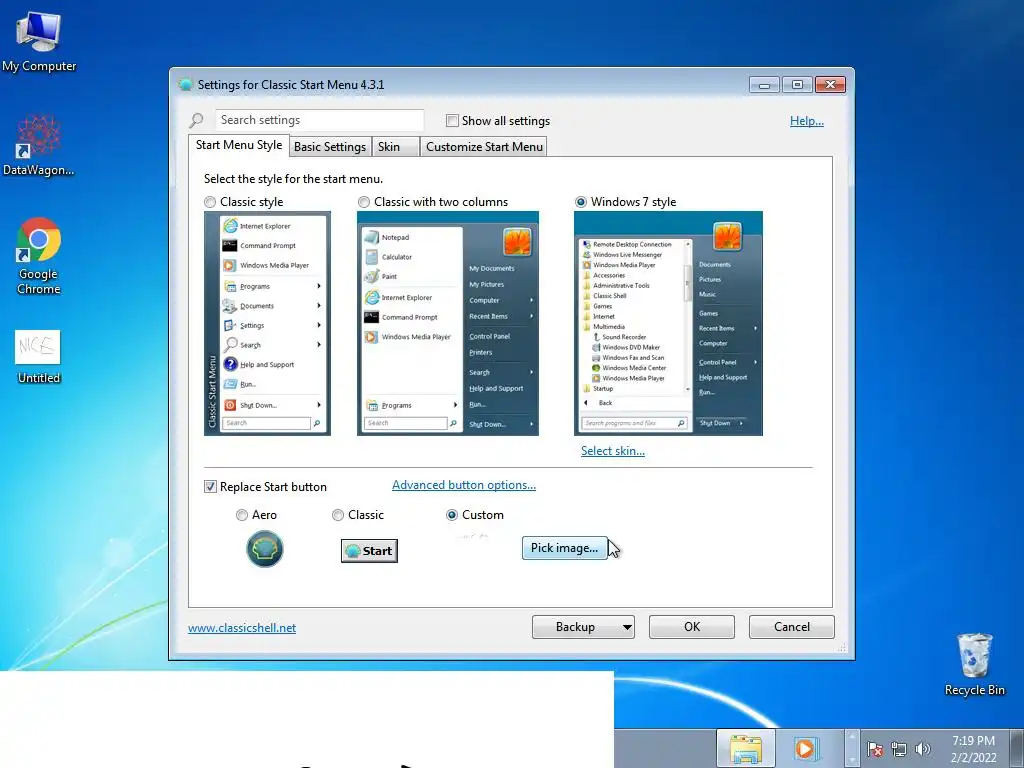Viewport: 1024px width, 768px height.
Task: Open the Recycle Bin on the desktop
Action: coord(974,664)
